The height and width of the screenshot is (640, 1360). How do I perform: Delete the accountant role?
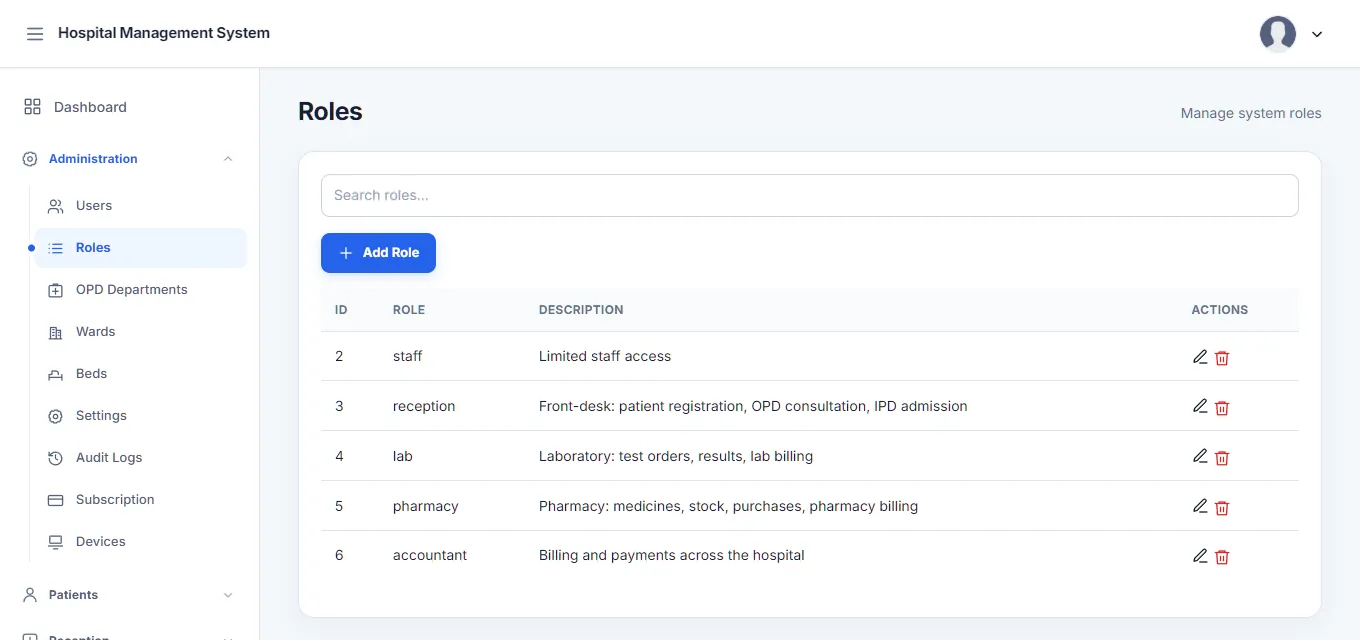[x=1222, y=557]
